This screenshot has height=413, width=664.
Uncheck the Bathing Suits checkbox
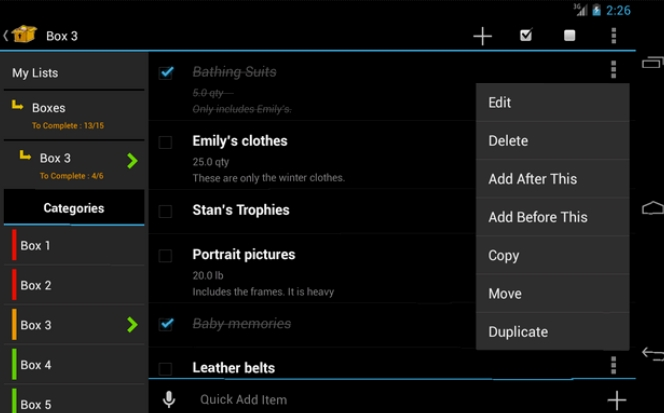166,72
